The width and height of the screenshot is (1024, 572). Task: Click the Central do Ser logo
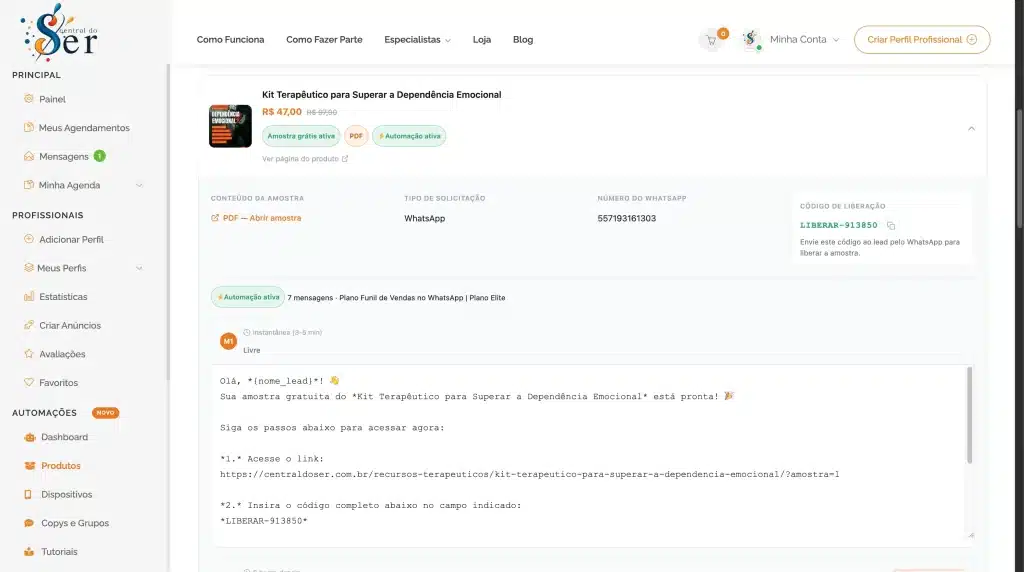point(59,31)
